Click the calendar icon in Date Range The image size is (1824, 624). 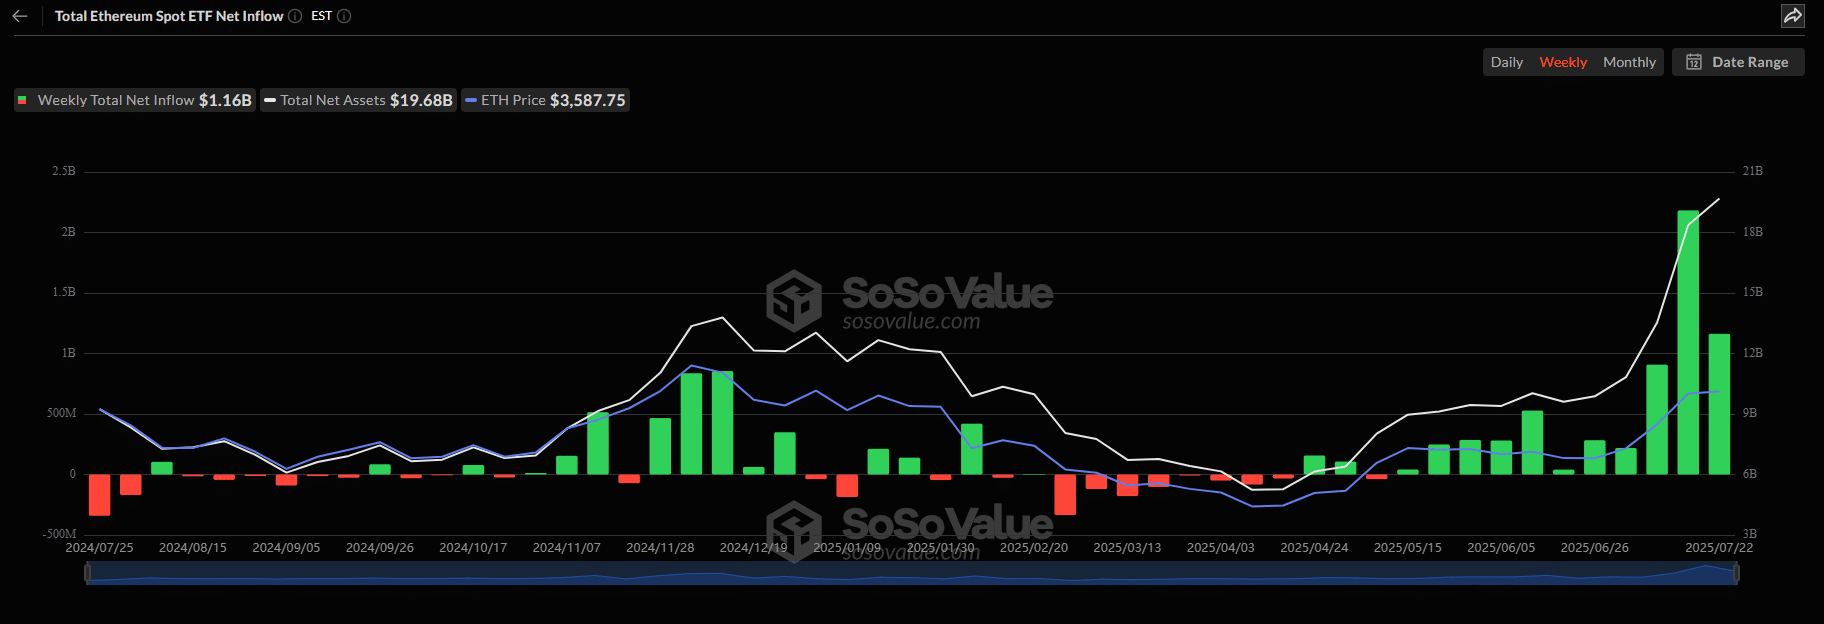tap(1694, 62)
